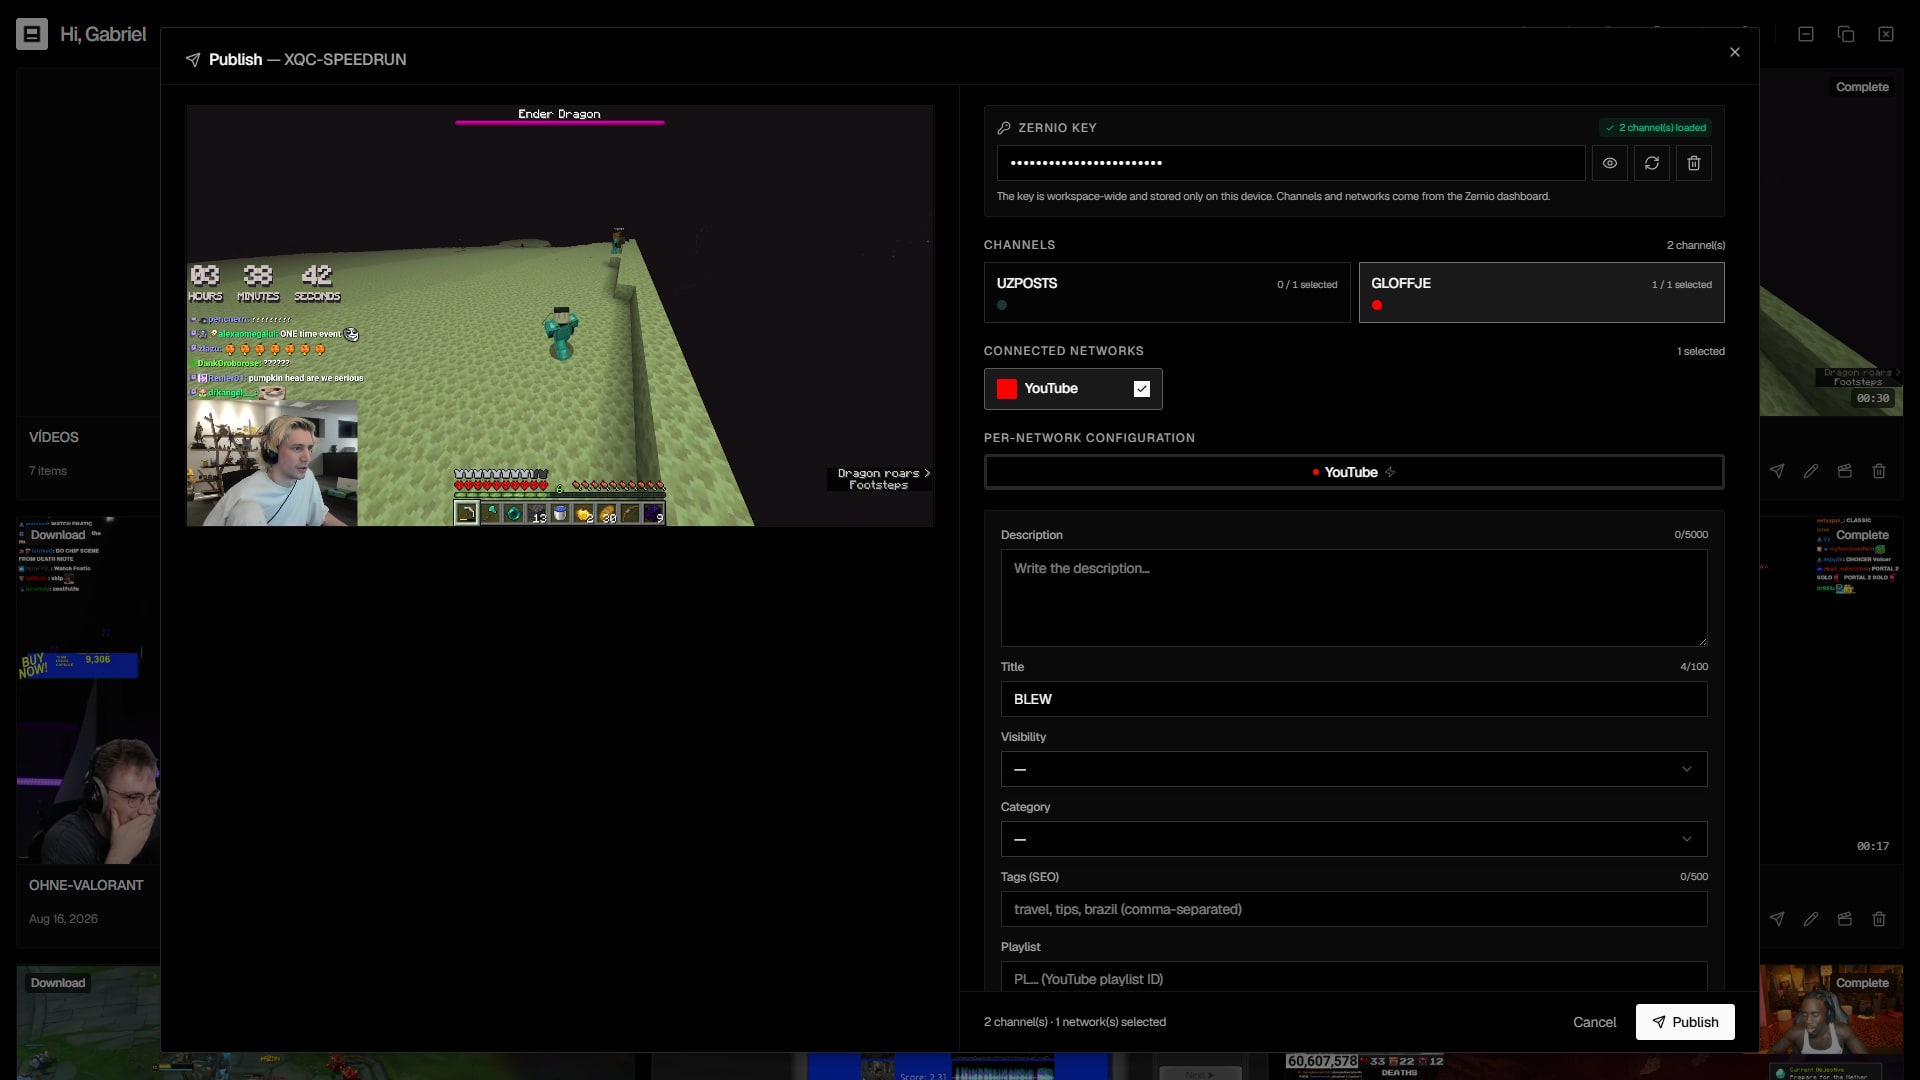
Task: Delete the Zernio key using trash icon
Action: click(x=1693, y=163)
